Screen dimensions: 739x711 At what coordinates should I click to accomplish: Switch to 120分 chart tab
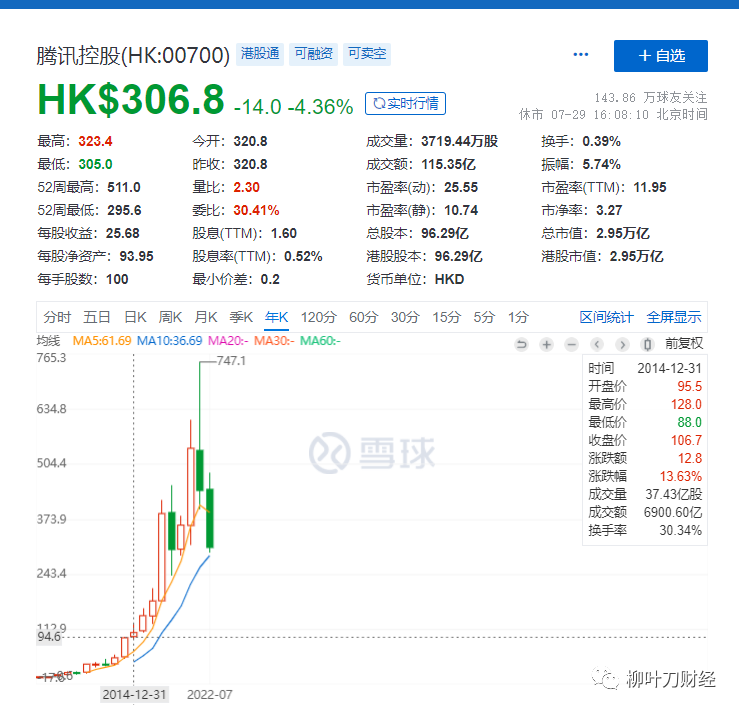pyautogui.click(x=319, y=317)
